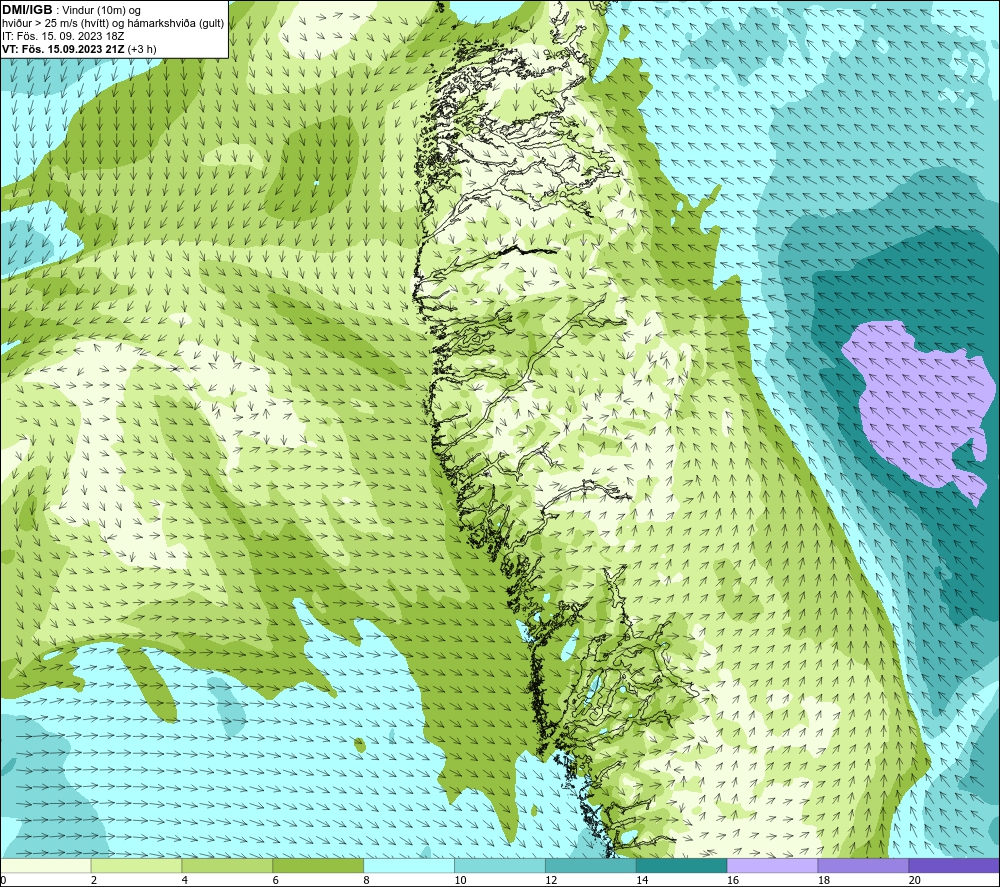Click the DMI/IGB title text
This screenshot has width=1000, height=887.
click(27, 10)
